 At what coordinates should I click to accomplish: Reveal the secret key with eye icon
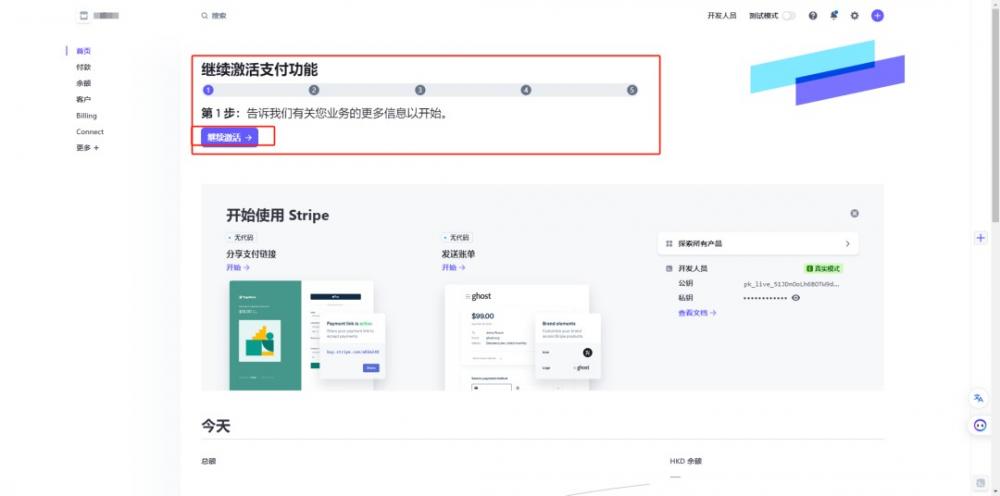coord(795,298)
